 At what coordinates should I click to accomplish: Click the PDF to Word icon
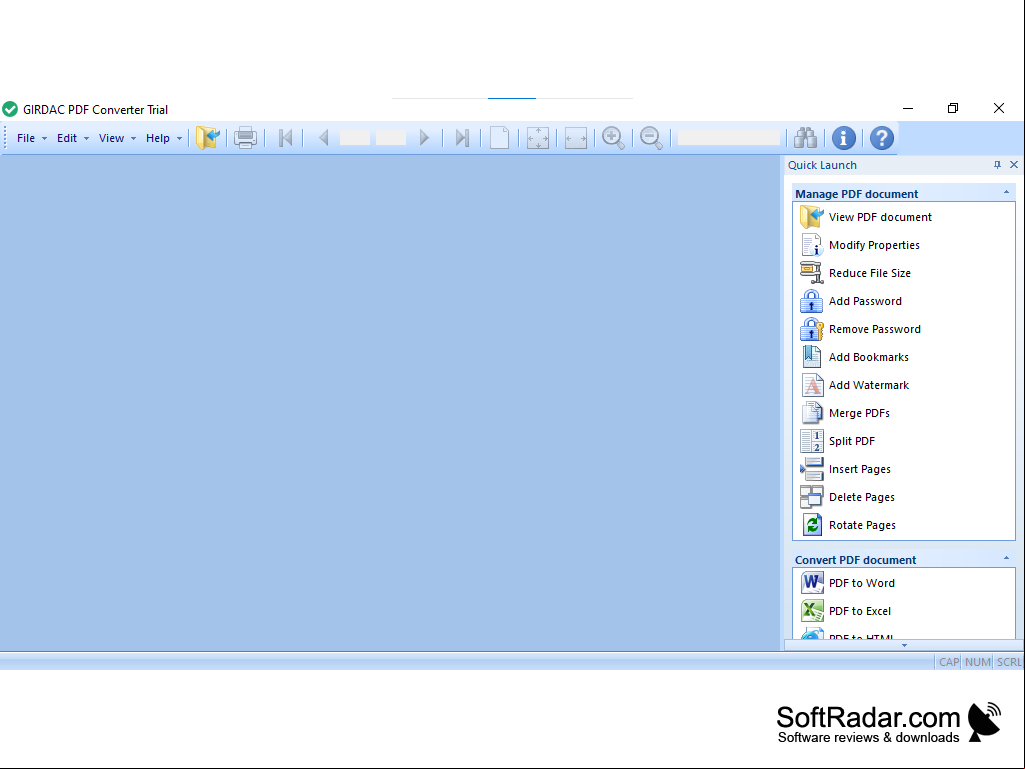pos(811,583)
